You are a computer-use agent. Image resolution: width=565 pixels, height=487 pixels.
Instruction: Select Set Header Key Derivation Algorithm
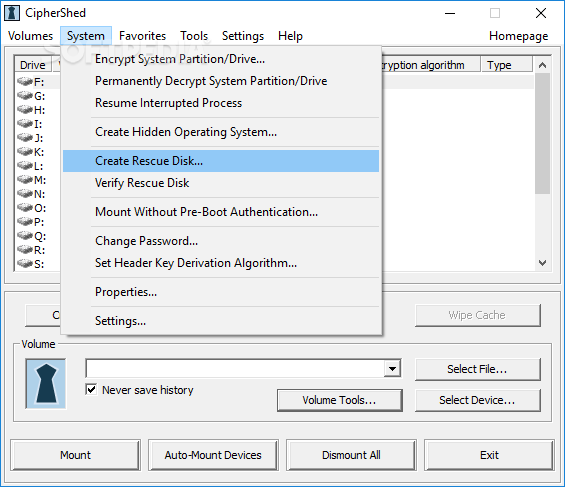[221, 263]
